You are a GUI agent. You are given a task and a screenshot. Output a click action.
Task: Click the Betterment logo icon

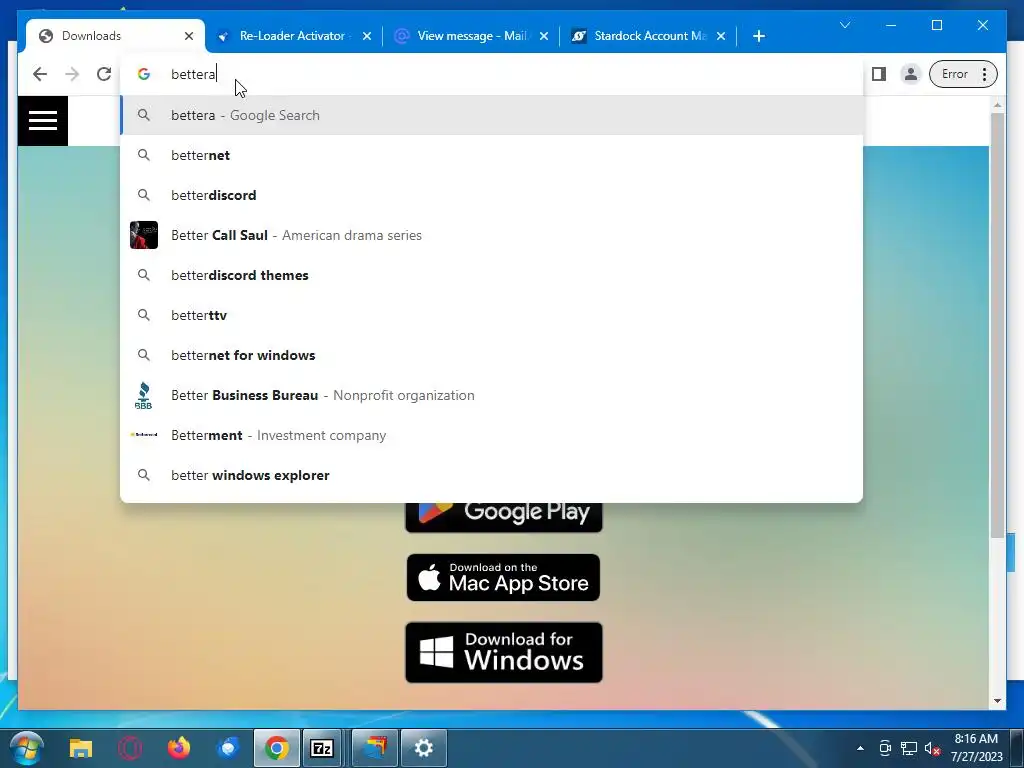tap(144, 435)
